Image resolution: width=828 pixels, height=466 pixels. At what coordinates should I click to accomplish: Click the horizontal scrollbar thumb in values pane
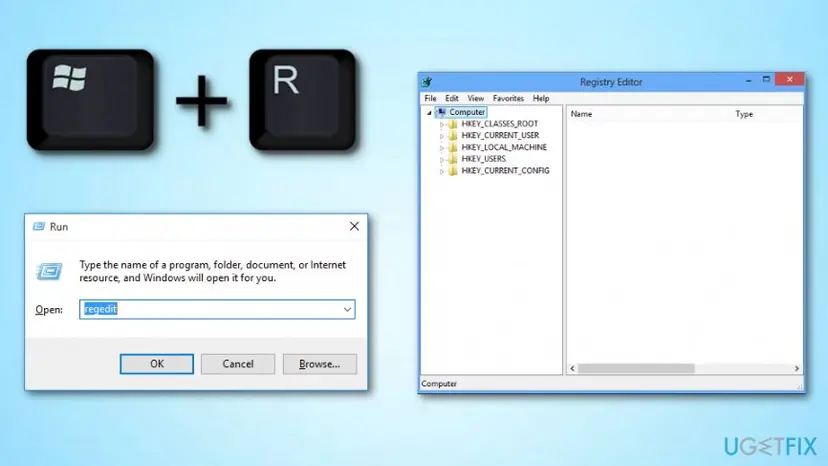point(636,368)
